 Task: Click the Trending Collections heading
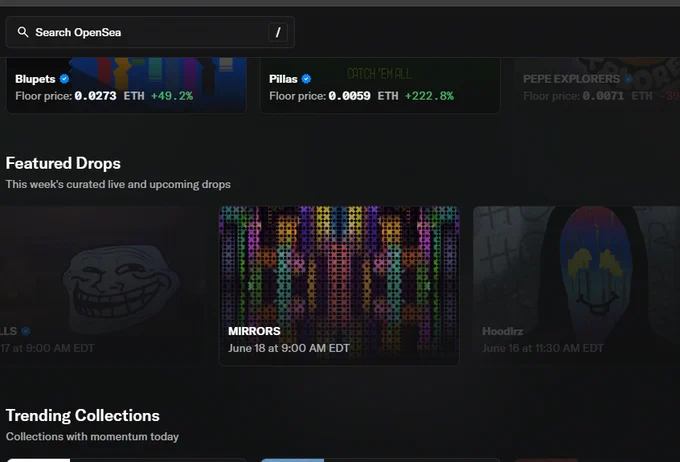coord(82,416)
